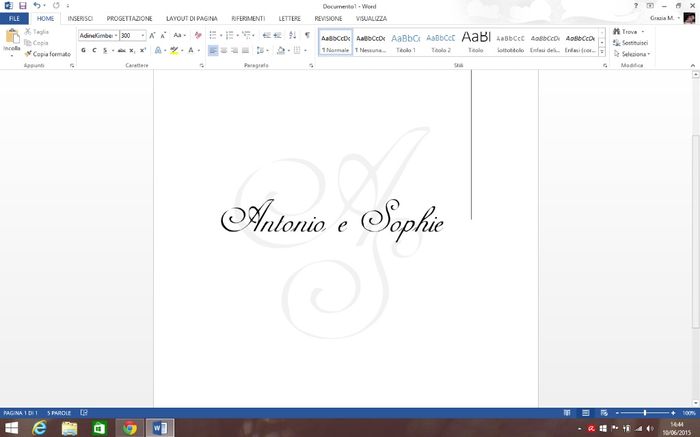Open the LAYOUT DI PAGINA tab
Viewport: 700px width, 437px height.
pyautogui.click(x=189, y=18)
